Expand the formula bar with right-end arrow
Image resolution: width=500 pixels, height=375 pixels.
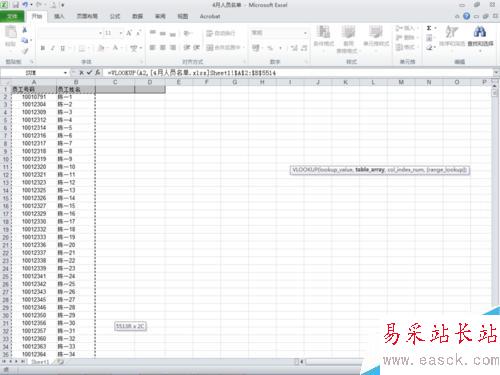(496, 72)
